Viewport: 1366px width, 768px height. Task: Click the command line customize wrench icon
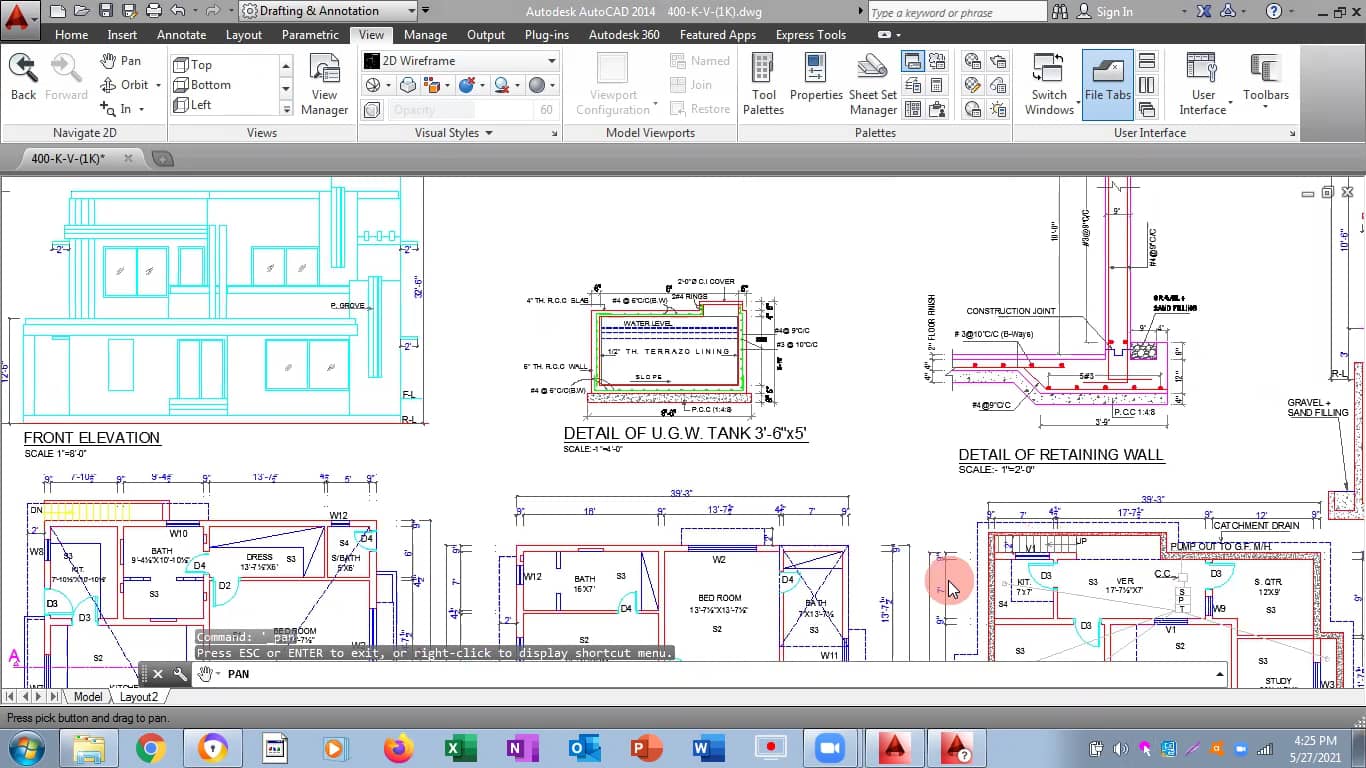180,674
